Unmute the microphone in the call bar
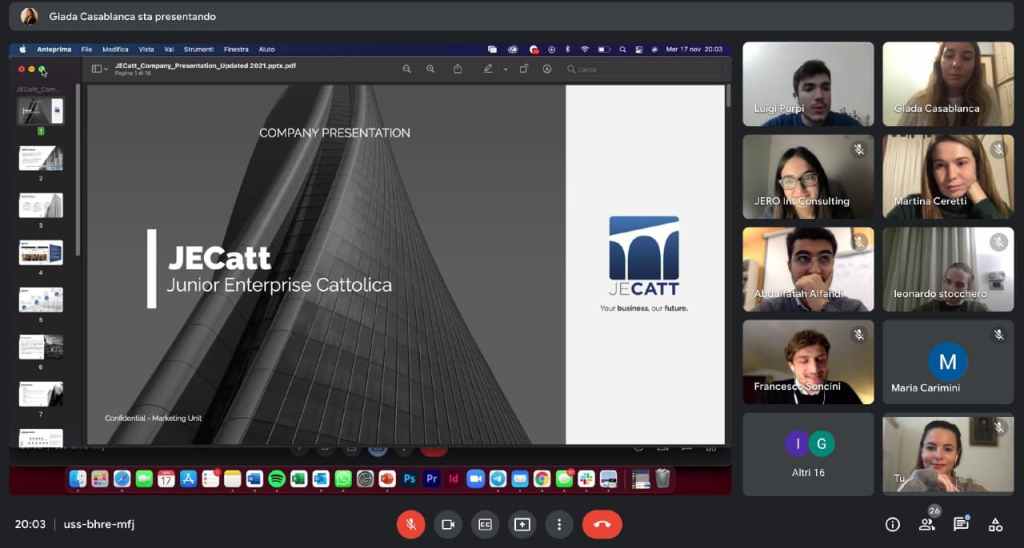This screenshot has width=1024, height=548. click(410, 524)
